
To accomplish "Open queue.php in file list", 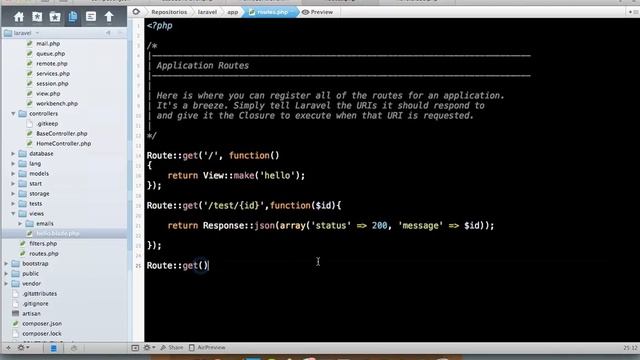I will tap(51, 53).
